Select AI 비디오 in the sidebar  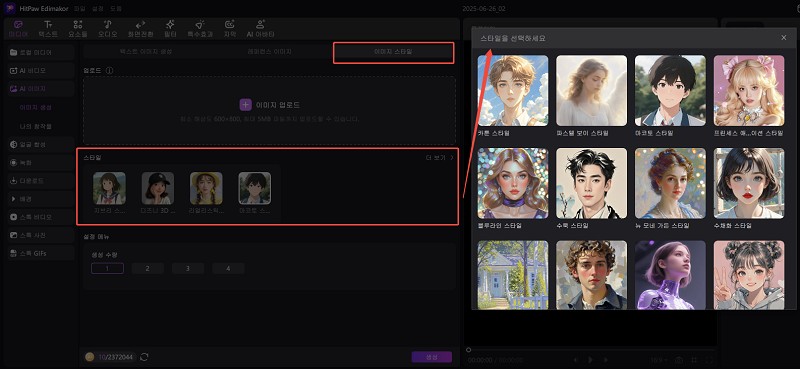click(41, 70)
